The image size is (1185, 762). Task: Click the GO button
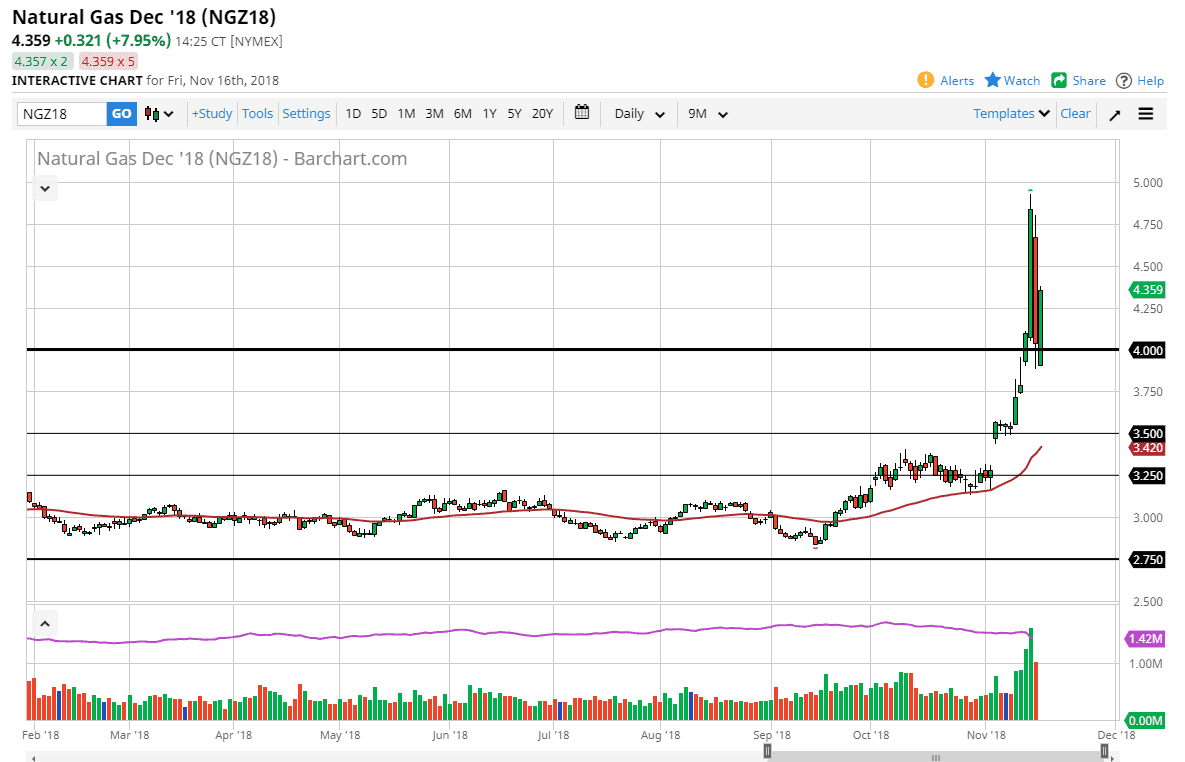(x=122, y=113)
